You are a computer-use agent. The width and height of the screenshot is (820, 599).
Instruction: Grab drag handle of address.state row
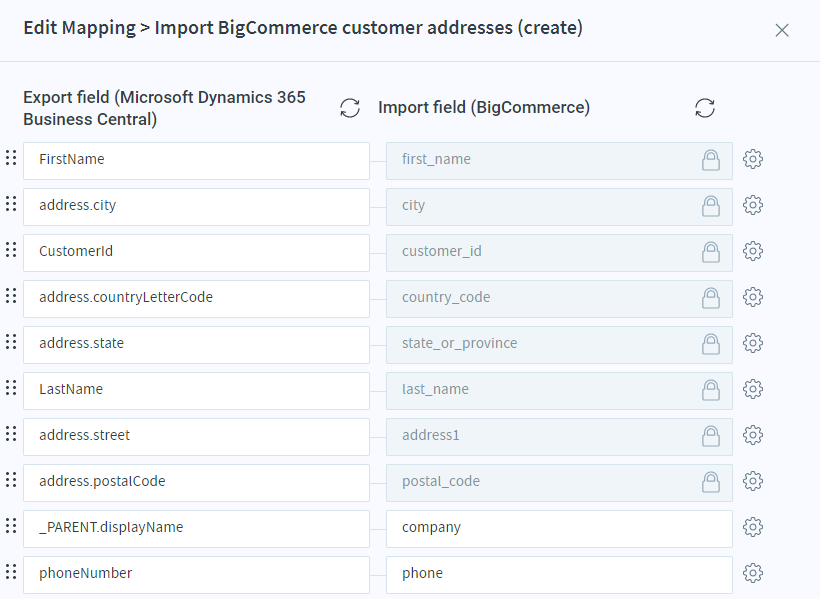(x=11, y=342)
